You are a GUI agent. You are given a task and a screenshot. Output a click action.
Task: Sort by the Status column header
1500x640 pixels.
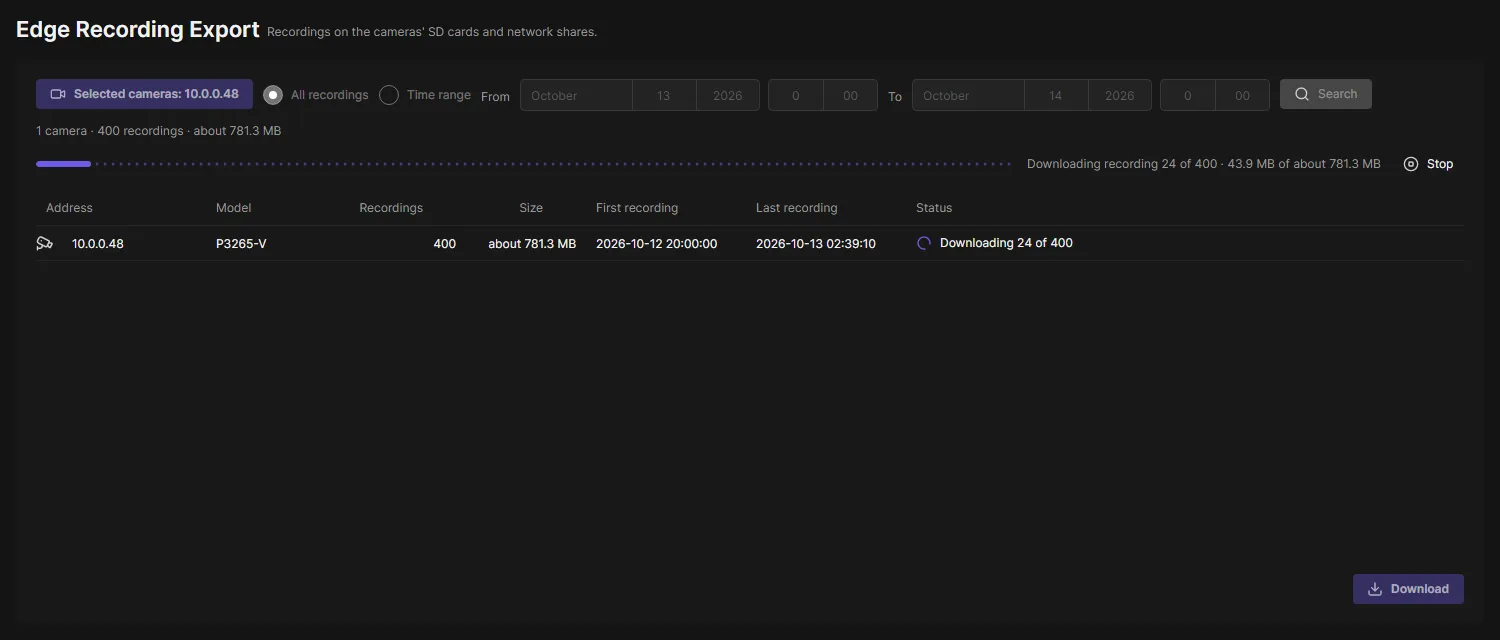tap(934, 208)
